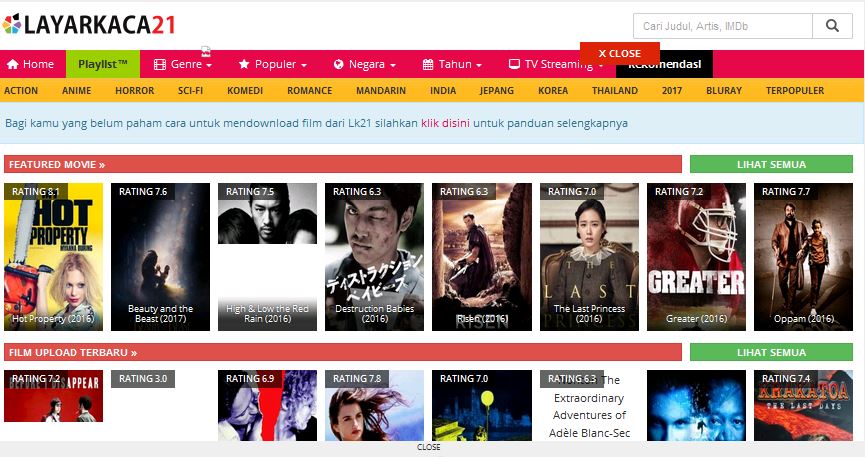Select the ROMANCE category

[x=309, y=91]
